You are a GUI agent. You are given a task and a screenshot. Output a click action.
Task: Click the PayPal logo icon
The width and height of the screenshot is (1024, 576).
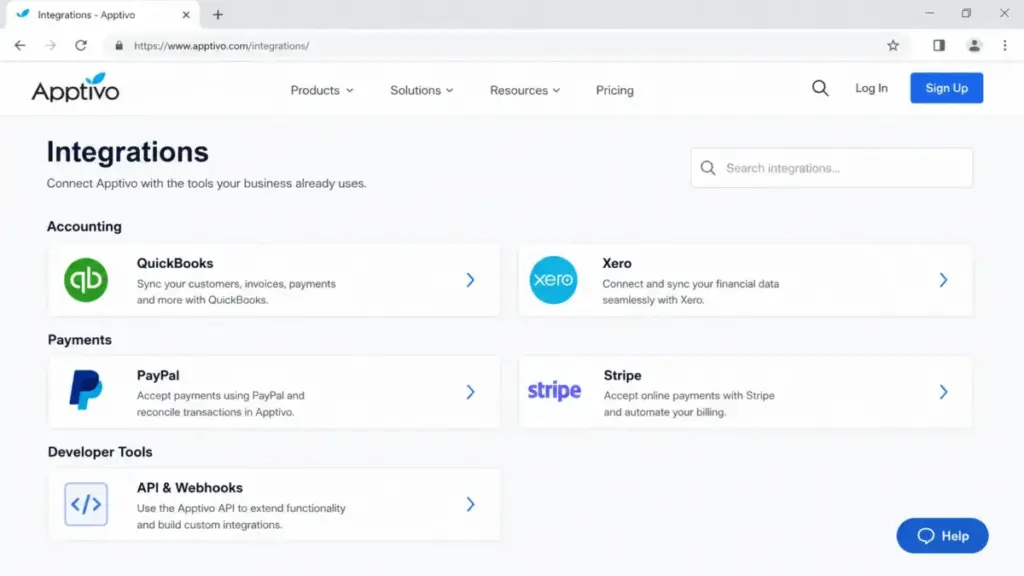(x=86, y=391)
